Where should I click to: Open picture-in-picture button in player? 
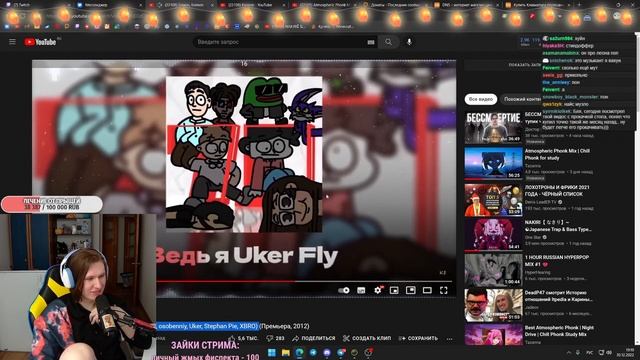click(x=411, y=290)
